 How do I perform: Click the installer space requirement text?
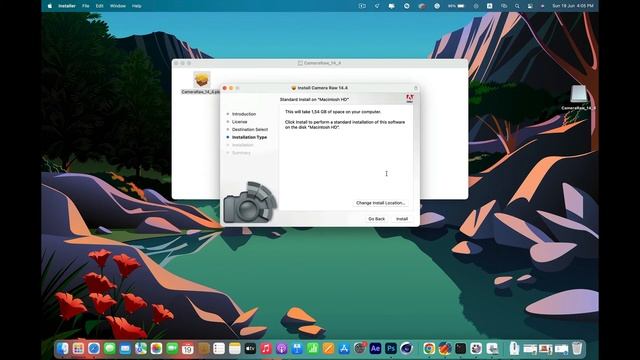(333, 111)
